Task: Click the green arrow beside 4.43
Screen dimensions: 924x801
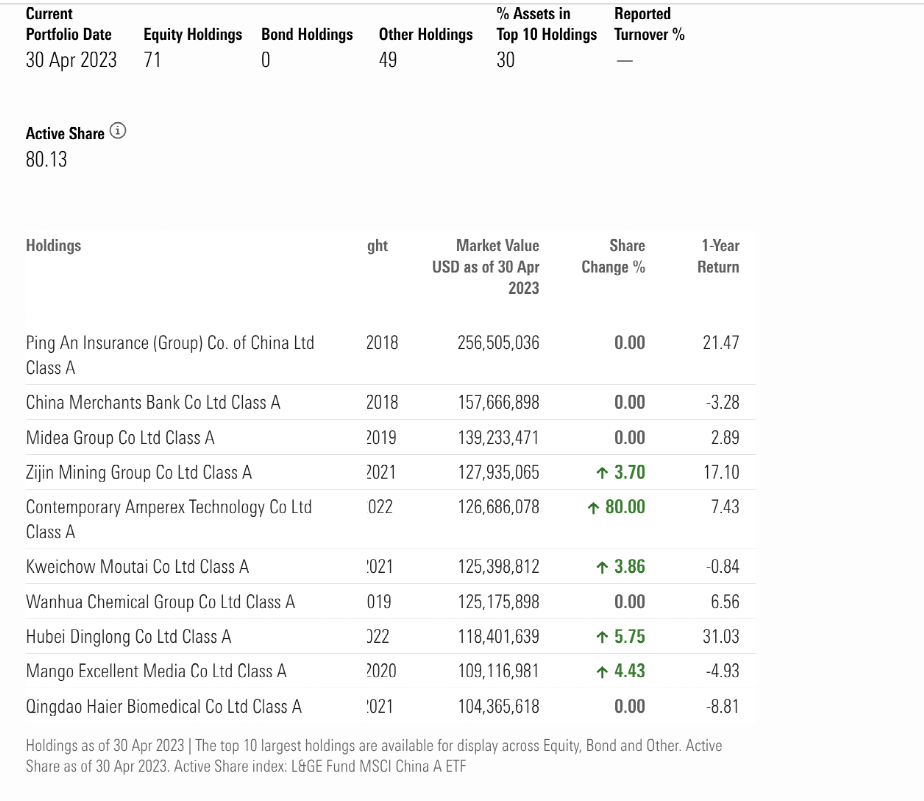Action: [602, 672]
